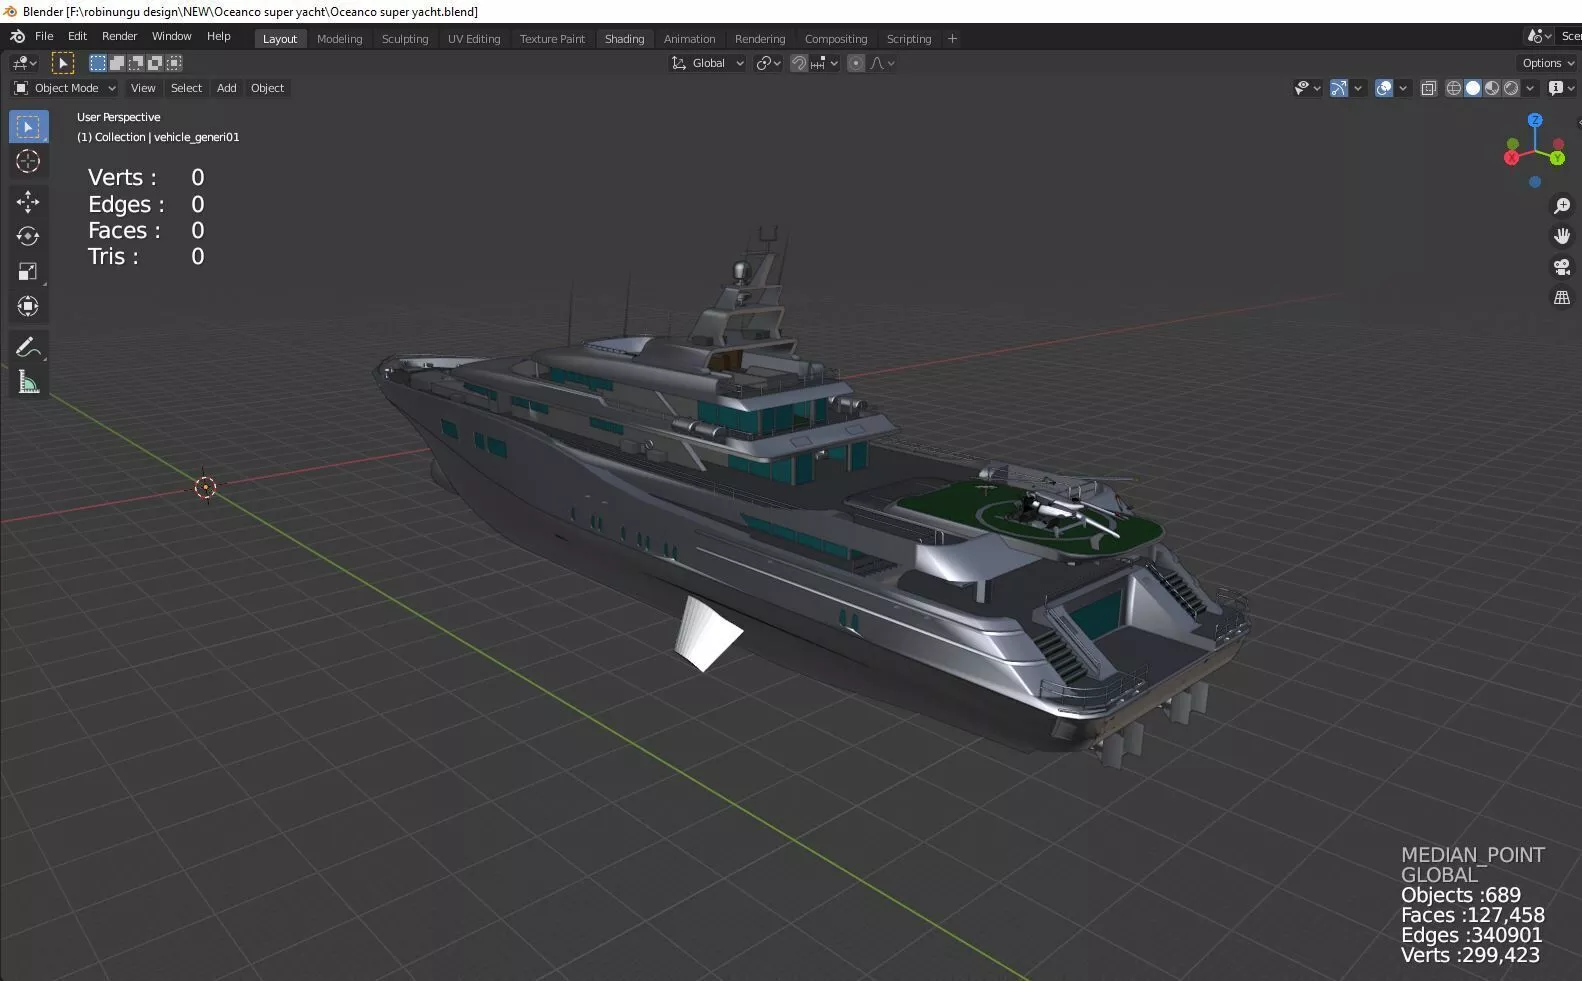Toggle the camera view icon
1582x981 pixels.
1561,267
